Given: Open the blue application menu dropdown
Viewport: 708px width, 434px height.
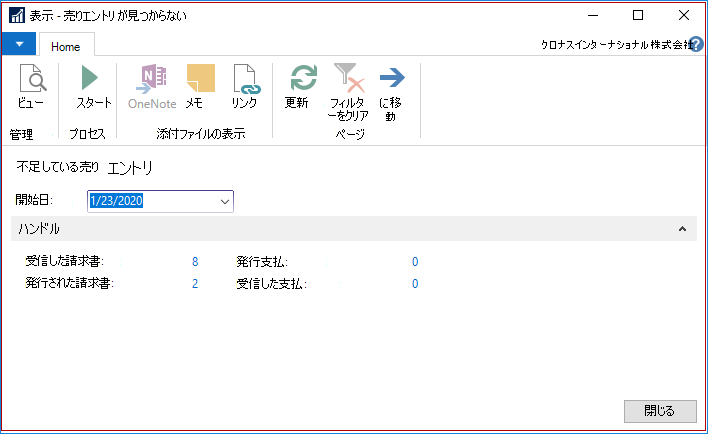Looking at the screenshot, I should (x=19, y=44).
